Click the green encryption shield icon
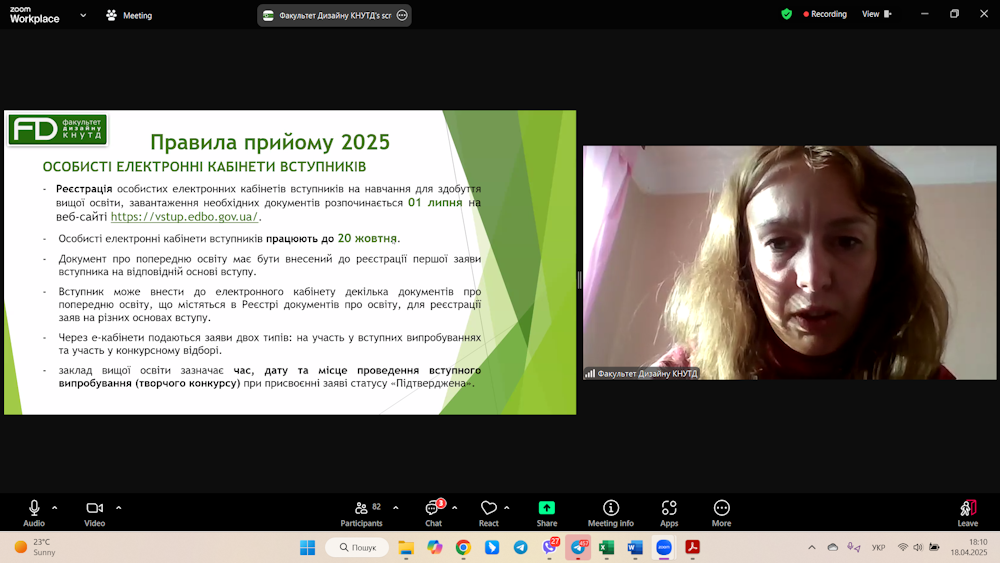Image resolution: width=1000 pixels, height=563 pixels. coord(786,14)
